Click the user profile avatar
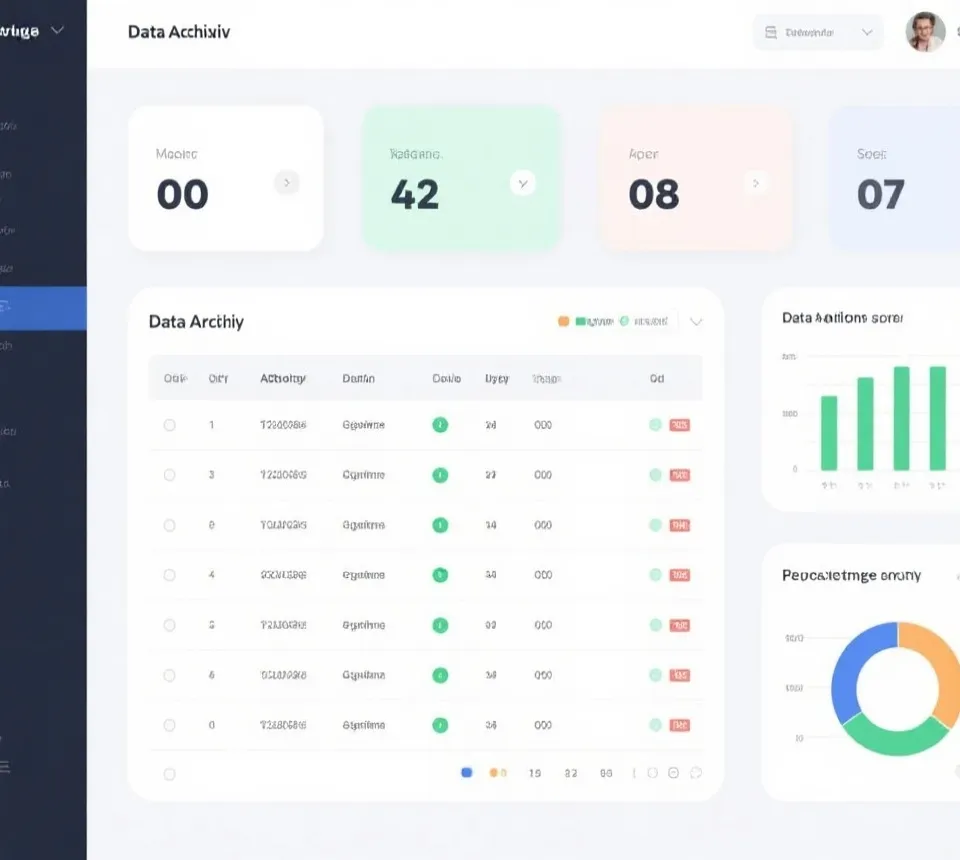Screen dimensions: 960x860 925,32
